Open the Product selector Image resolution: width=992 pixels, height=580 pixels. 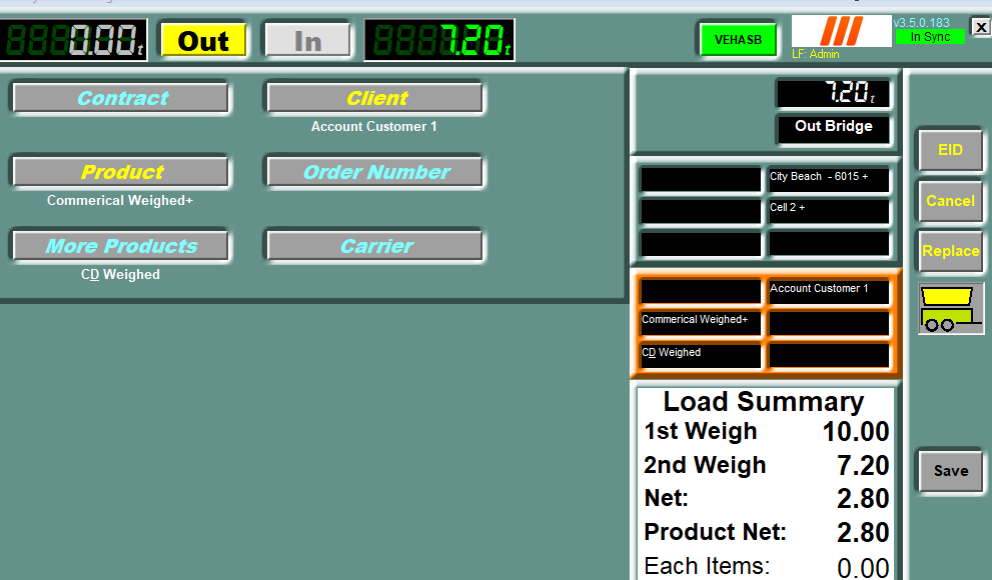pyautogui.click(x=121, y=172)
